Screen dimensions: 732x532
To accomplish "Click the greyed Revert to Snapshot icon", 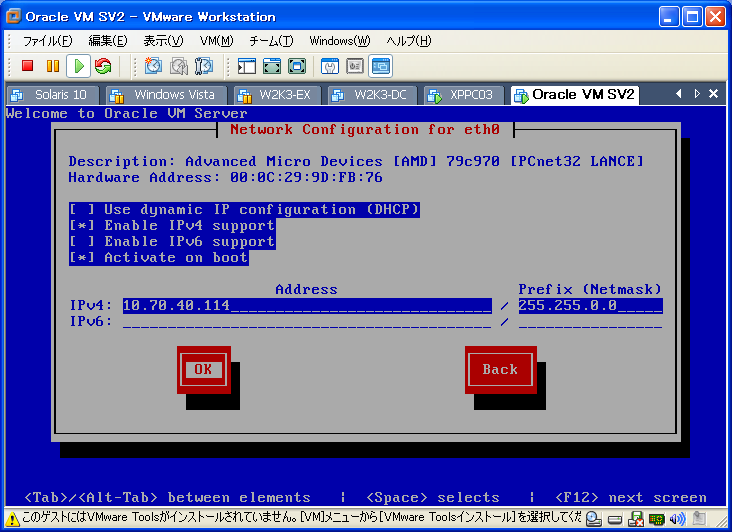I will (x=178, y=66).
